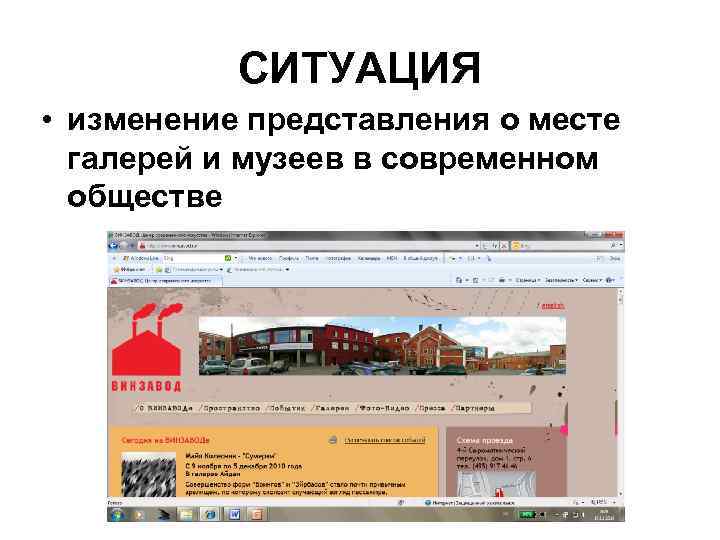Click the system tray clock
720x540 pixels.
[605, 514]
